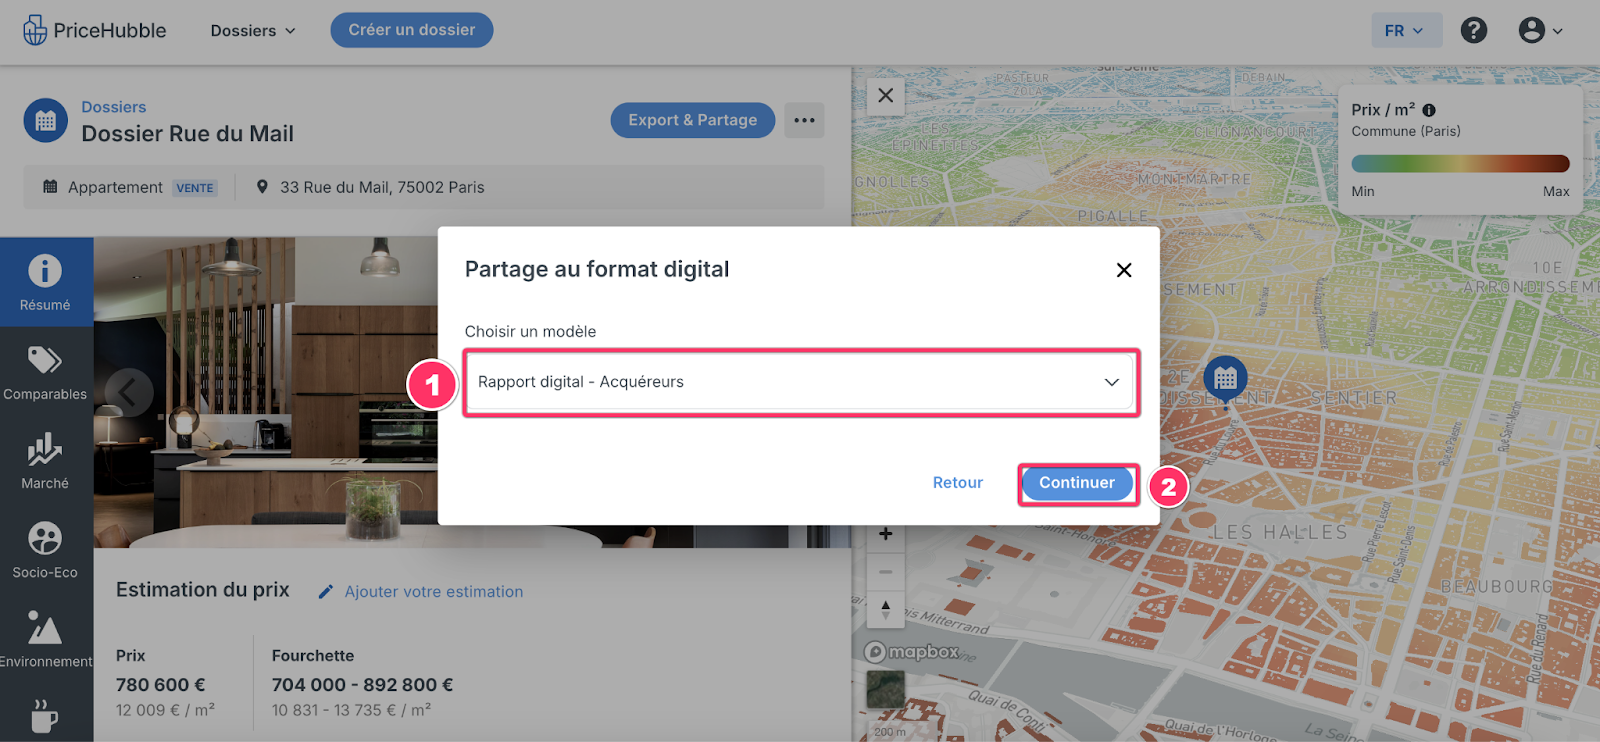Open the three-dot more options menu
Screen dimensions: 1600x742
[804, 120]
